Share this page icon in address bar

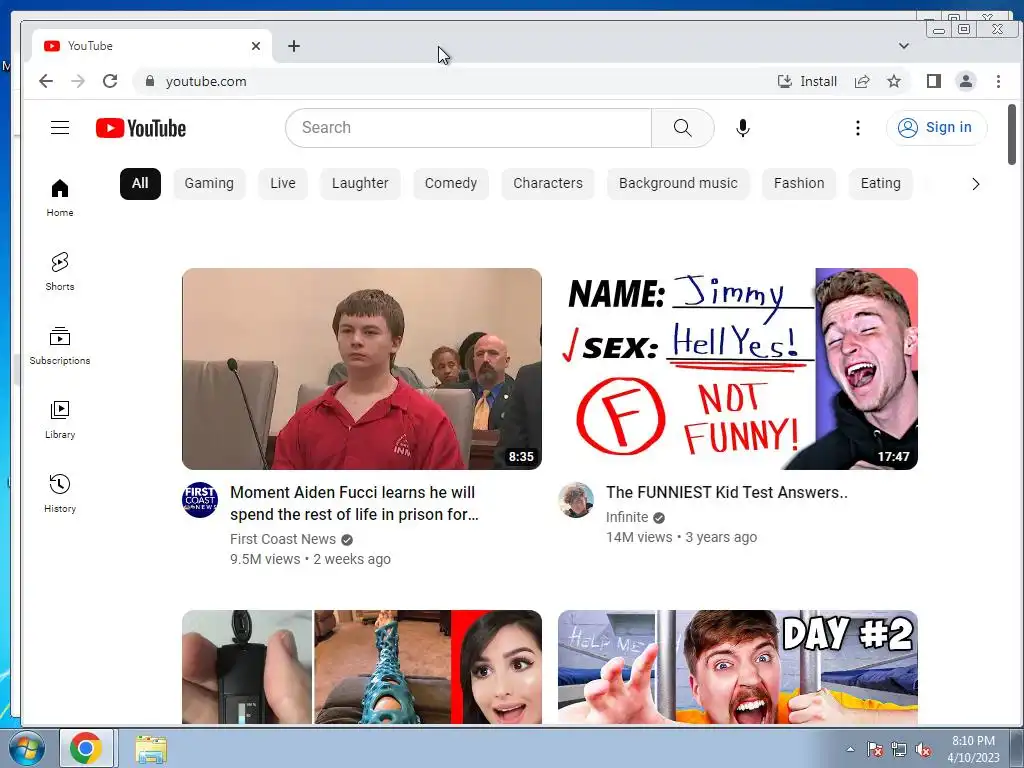[862, 81]
